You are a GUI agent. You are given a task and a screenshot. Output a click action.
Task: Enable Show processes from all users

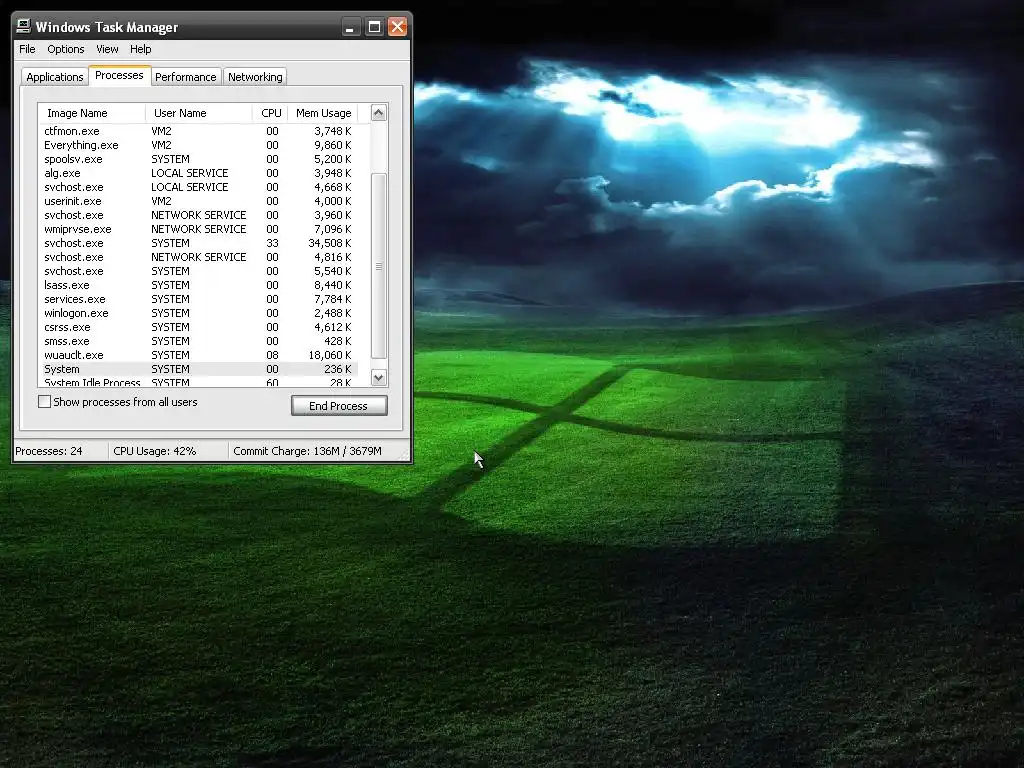(44, 402)
